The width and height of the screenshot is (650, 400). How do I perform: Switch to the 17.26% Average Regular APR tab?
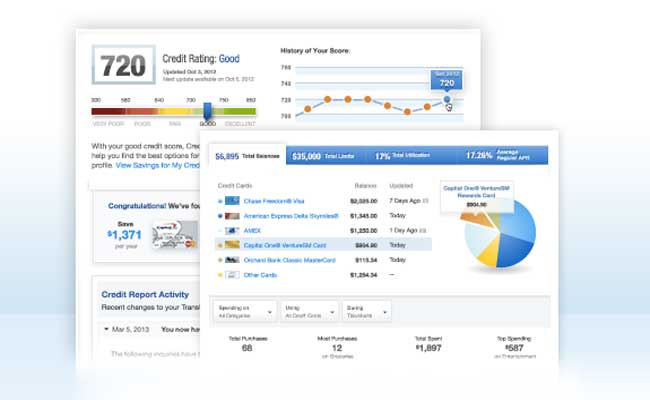pos(497,155)
